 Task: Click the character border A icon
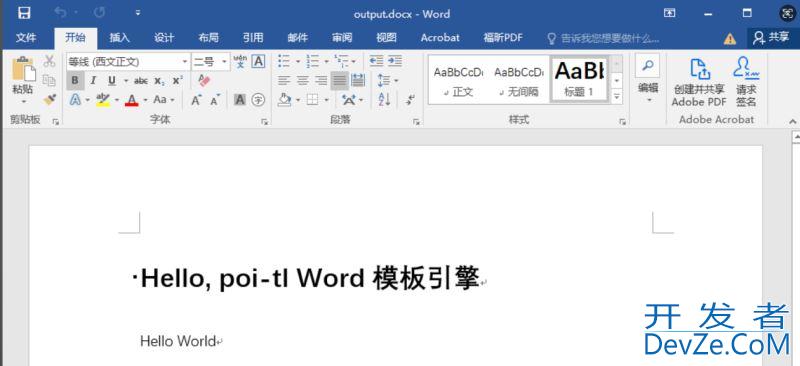coord(259,62)
